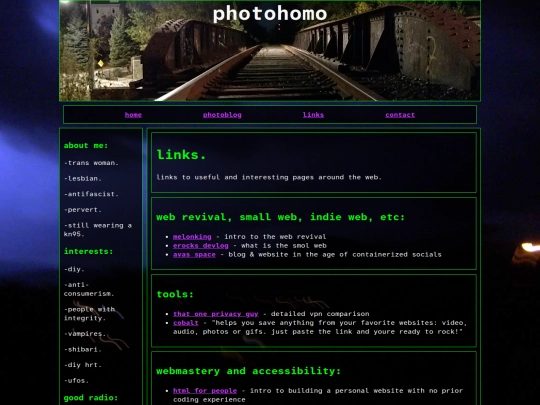This screenshot has height=405, width=540.
Task: Click the '-diy hrt.' interest line
Action: point(83,365)
